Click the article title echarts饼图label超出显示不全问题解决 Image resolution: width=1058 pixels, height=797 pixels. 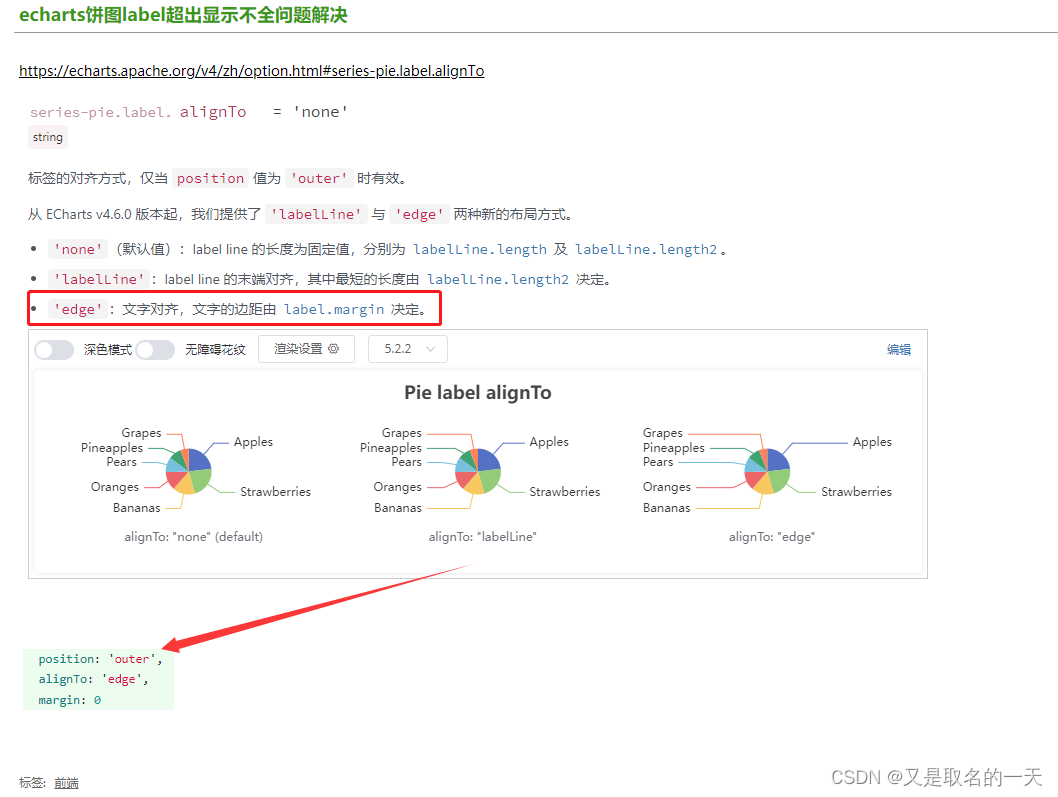coord(183,16)
